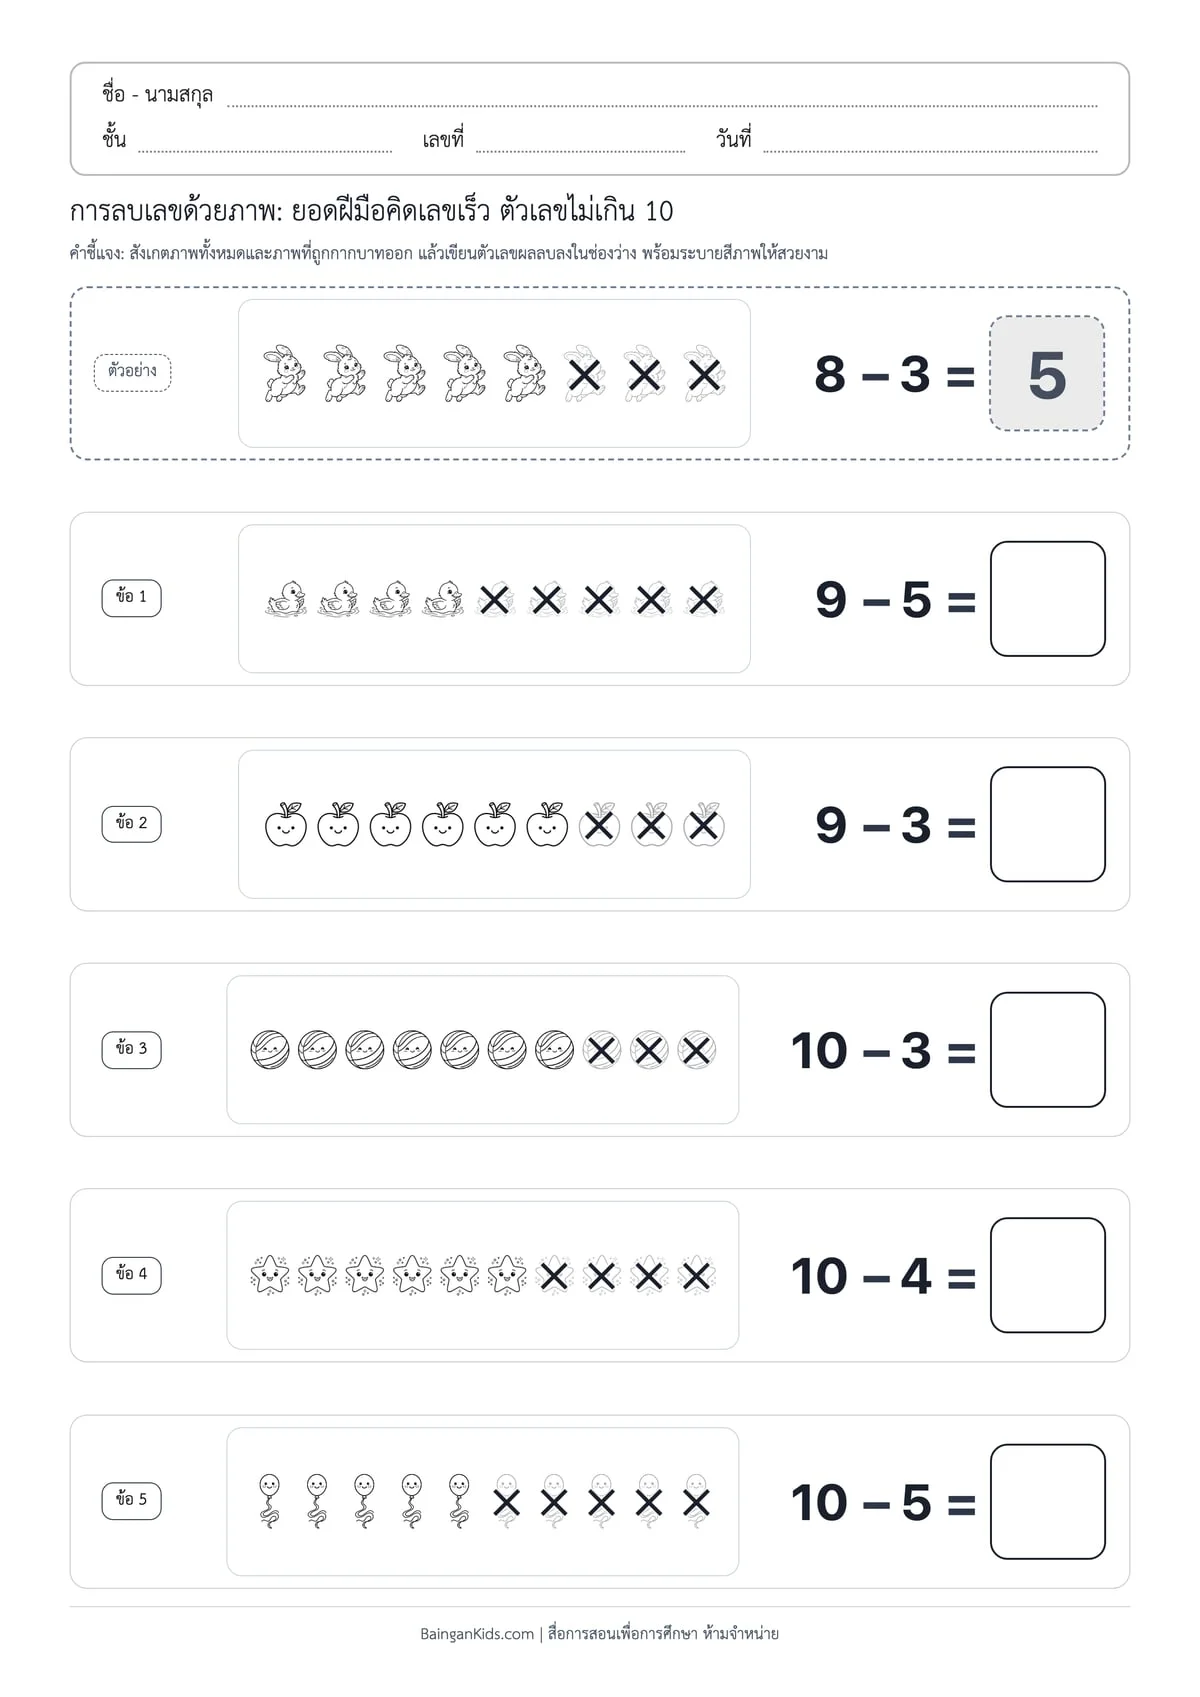
Task: Click the last crossed-out balloon in question 5
Action: pos(696,1501)
